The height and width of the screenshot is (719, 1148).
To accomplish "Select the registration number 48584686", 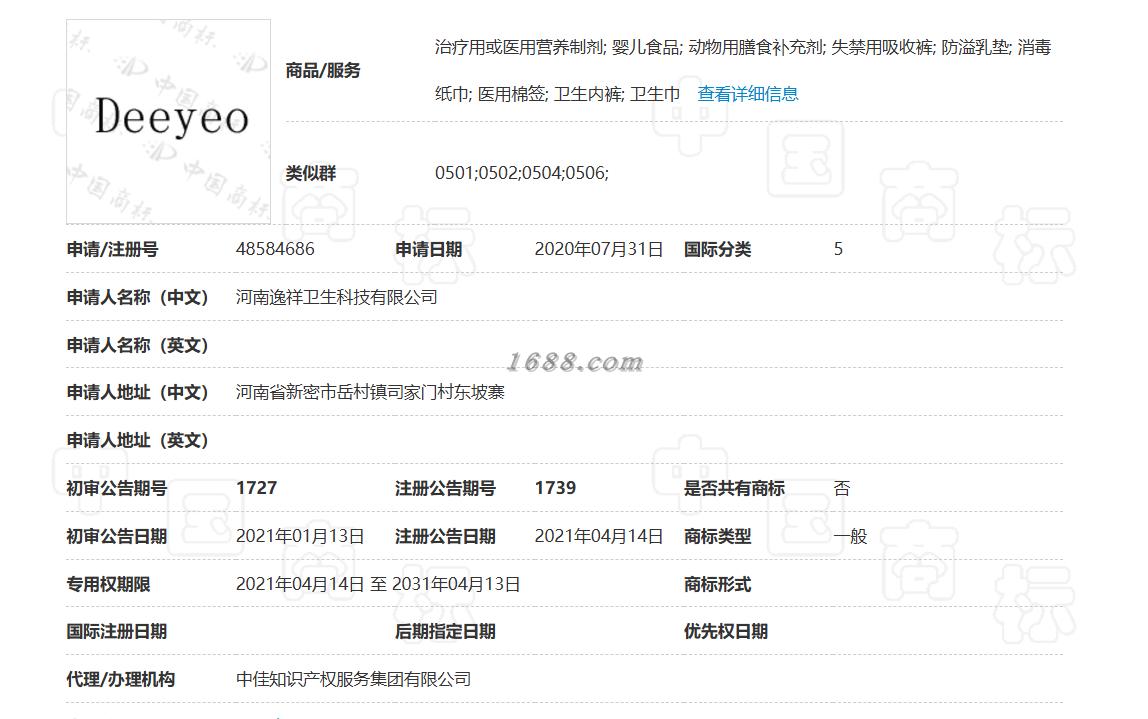I will click(275, 249).
